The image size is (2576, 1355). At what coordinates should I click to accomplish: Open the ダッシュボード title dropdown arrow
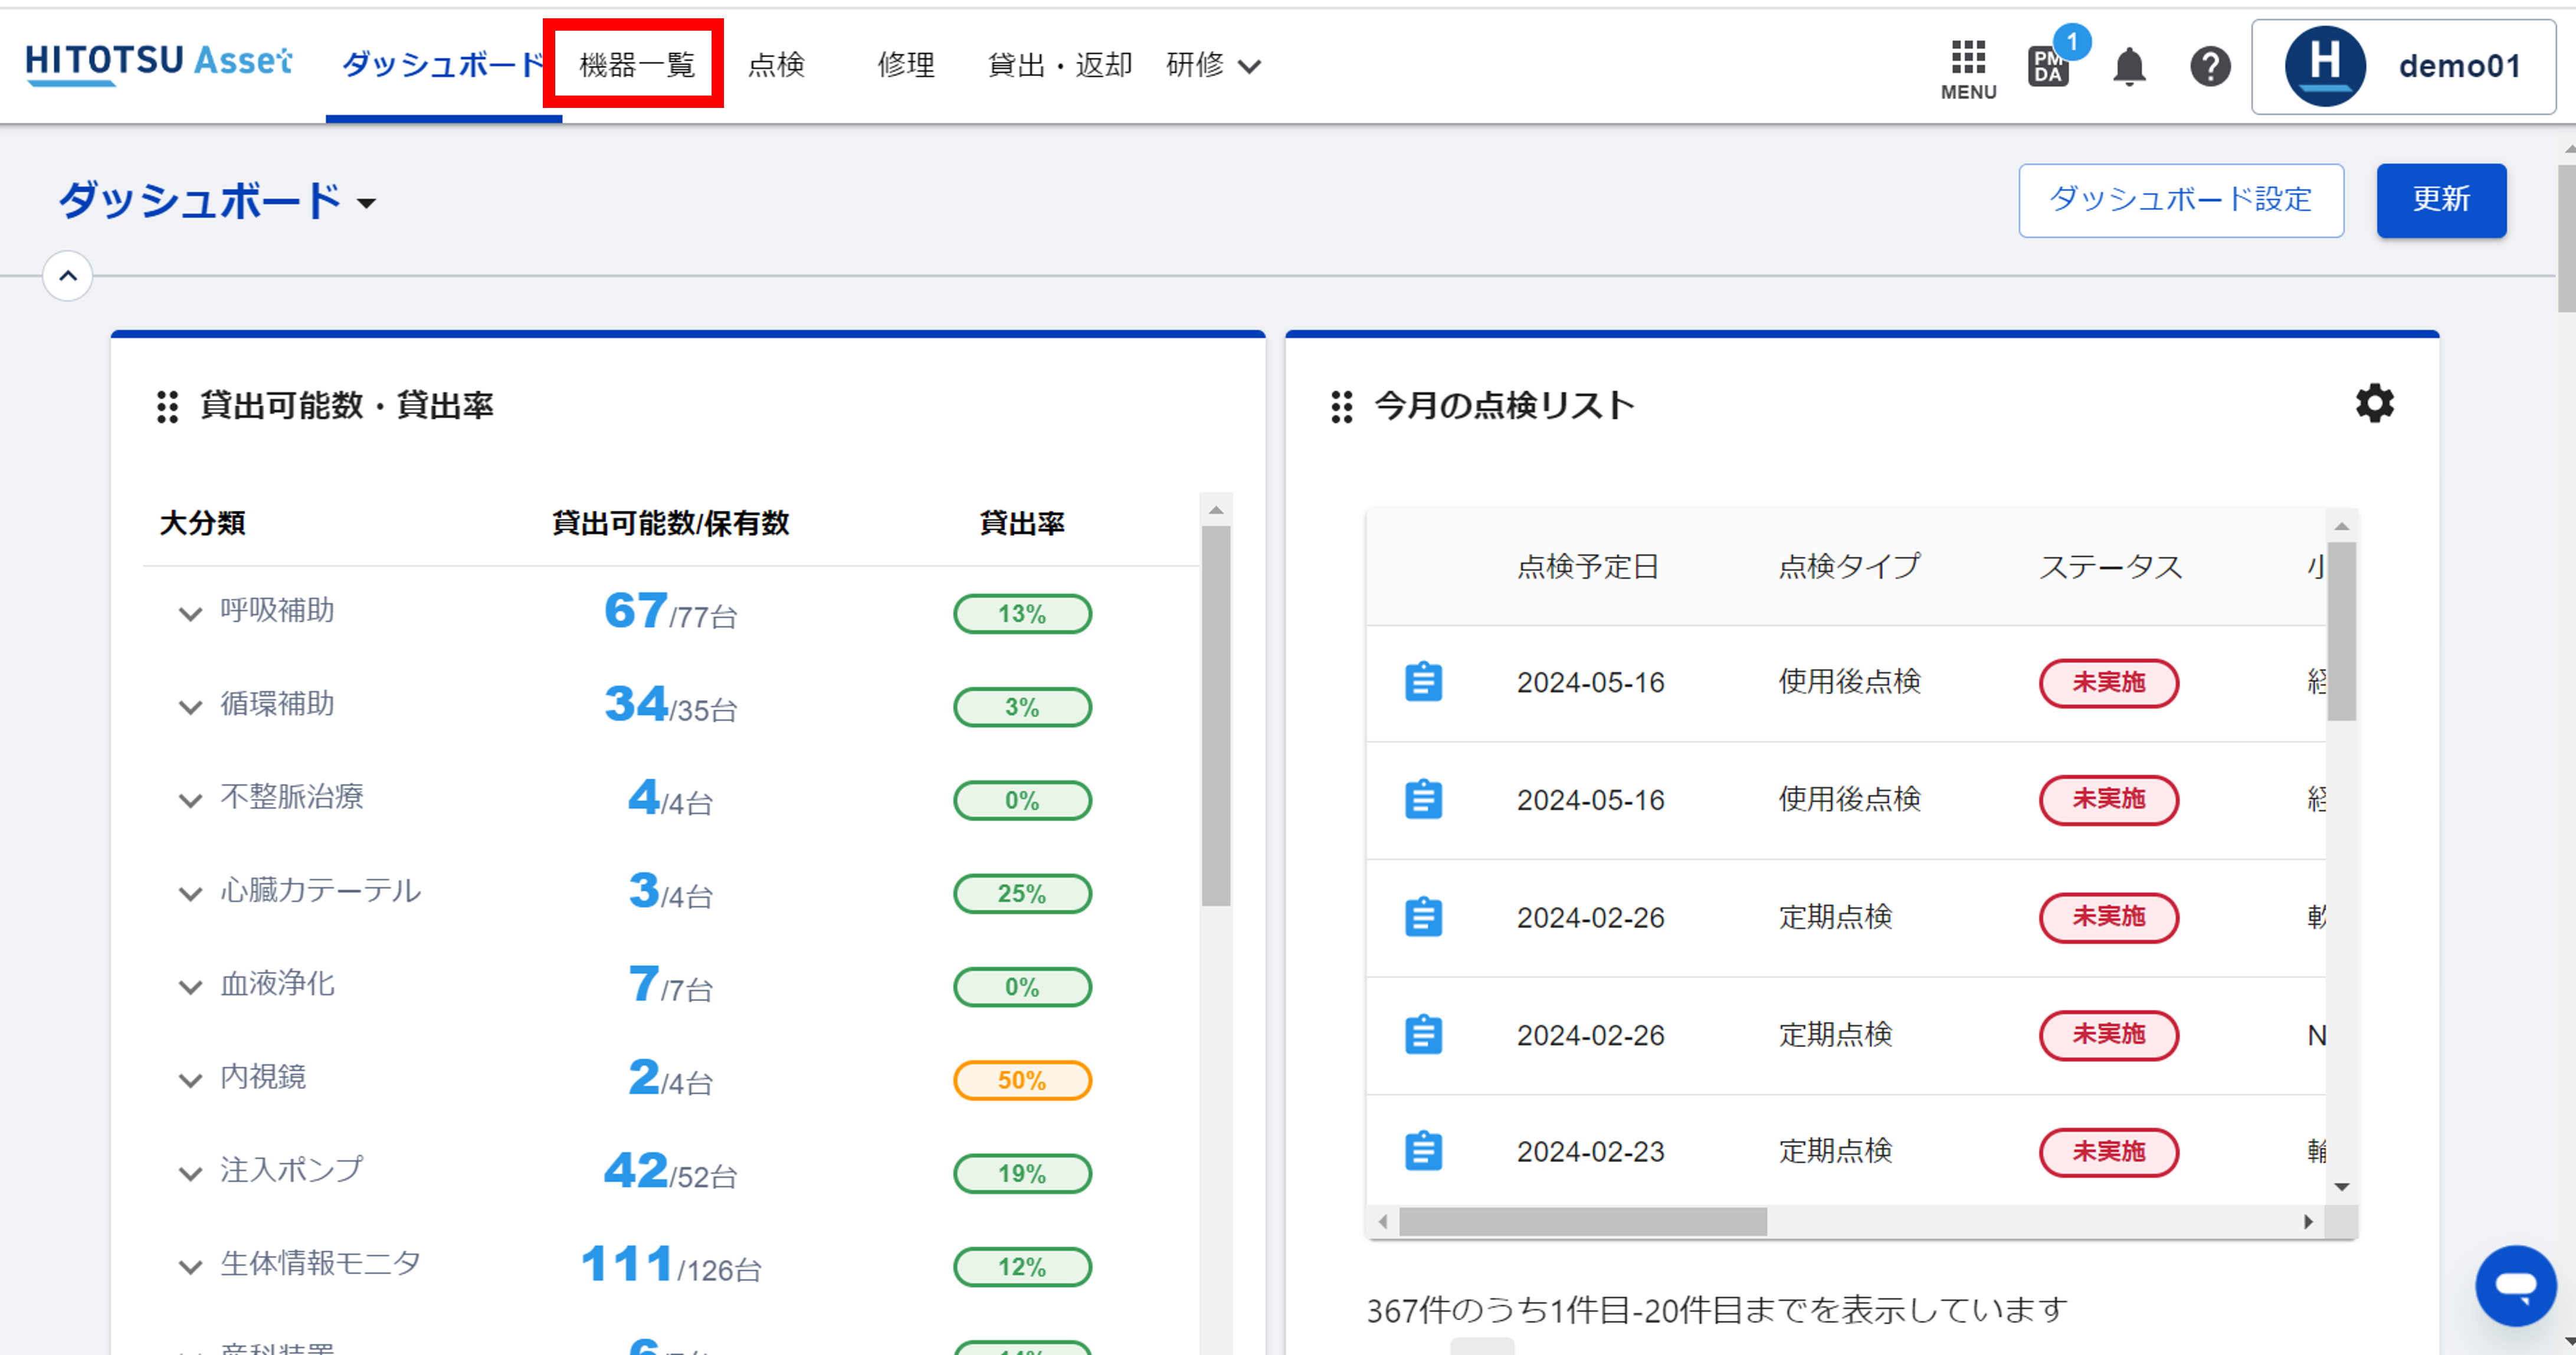coord(367,203)
